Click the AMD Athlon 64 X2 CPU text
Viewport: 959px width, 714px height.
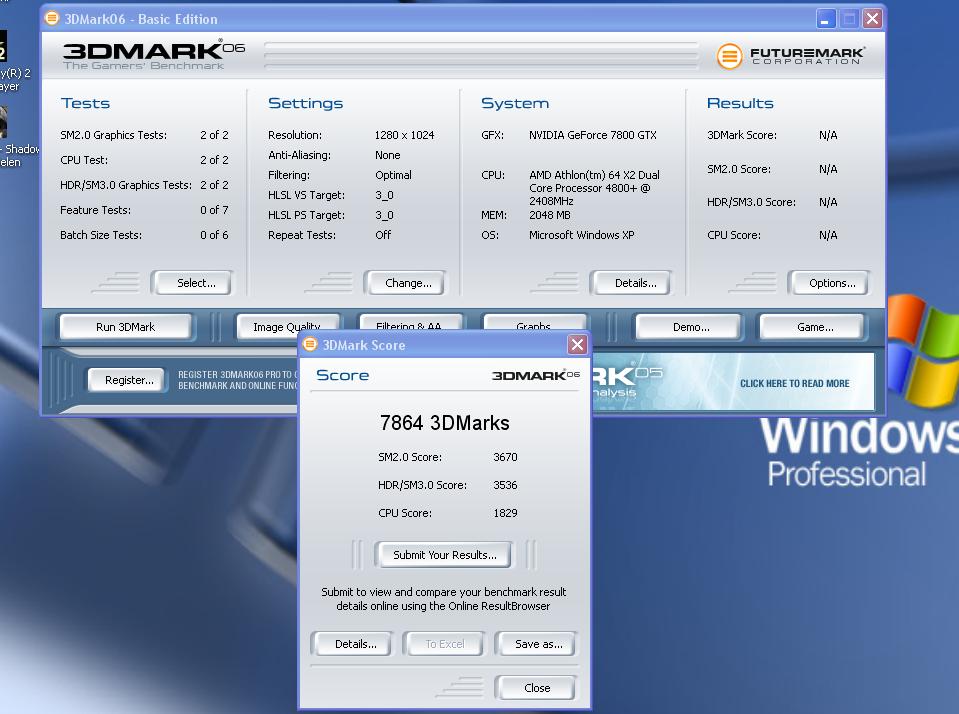click(594, 188)
